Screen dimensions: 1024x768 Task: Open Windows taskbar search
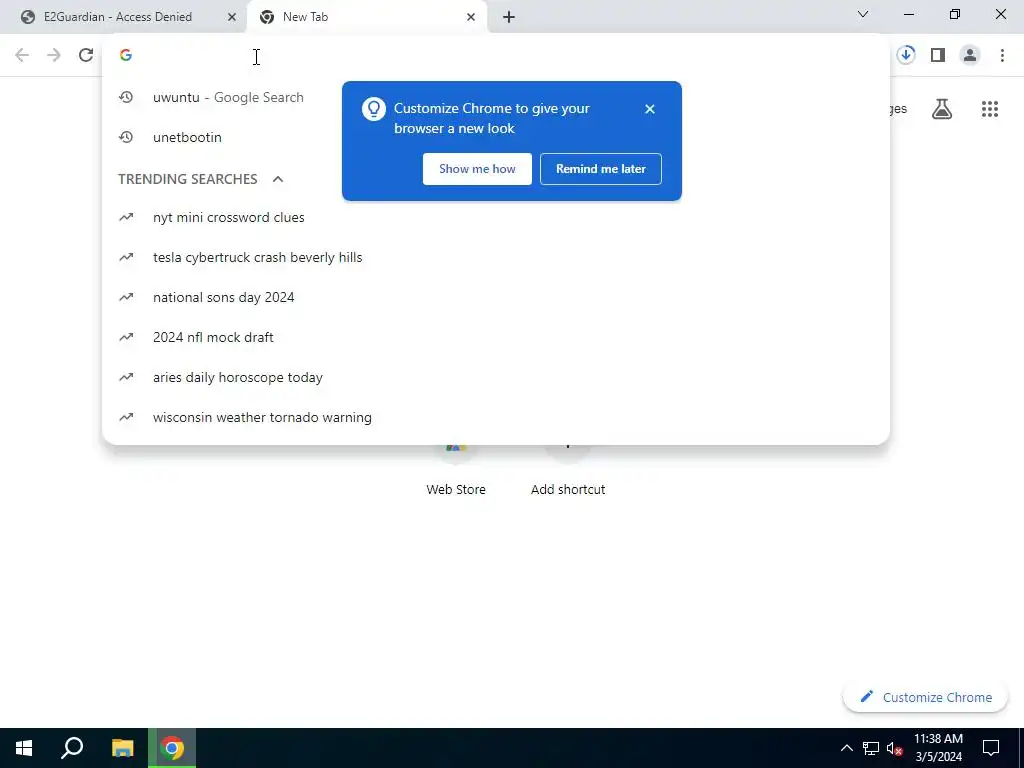pos(72,748)
